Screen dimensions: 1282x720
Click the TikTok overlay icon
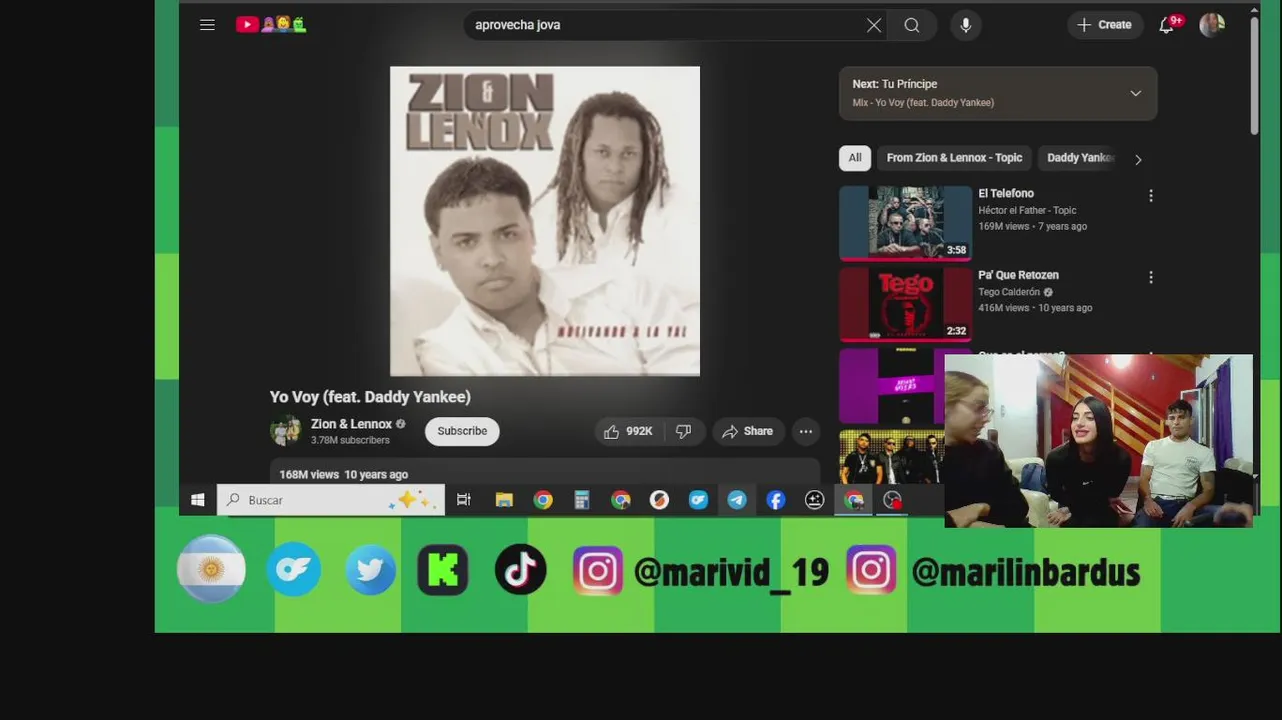click(521, 570)
